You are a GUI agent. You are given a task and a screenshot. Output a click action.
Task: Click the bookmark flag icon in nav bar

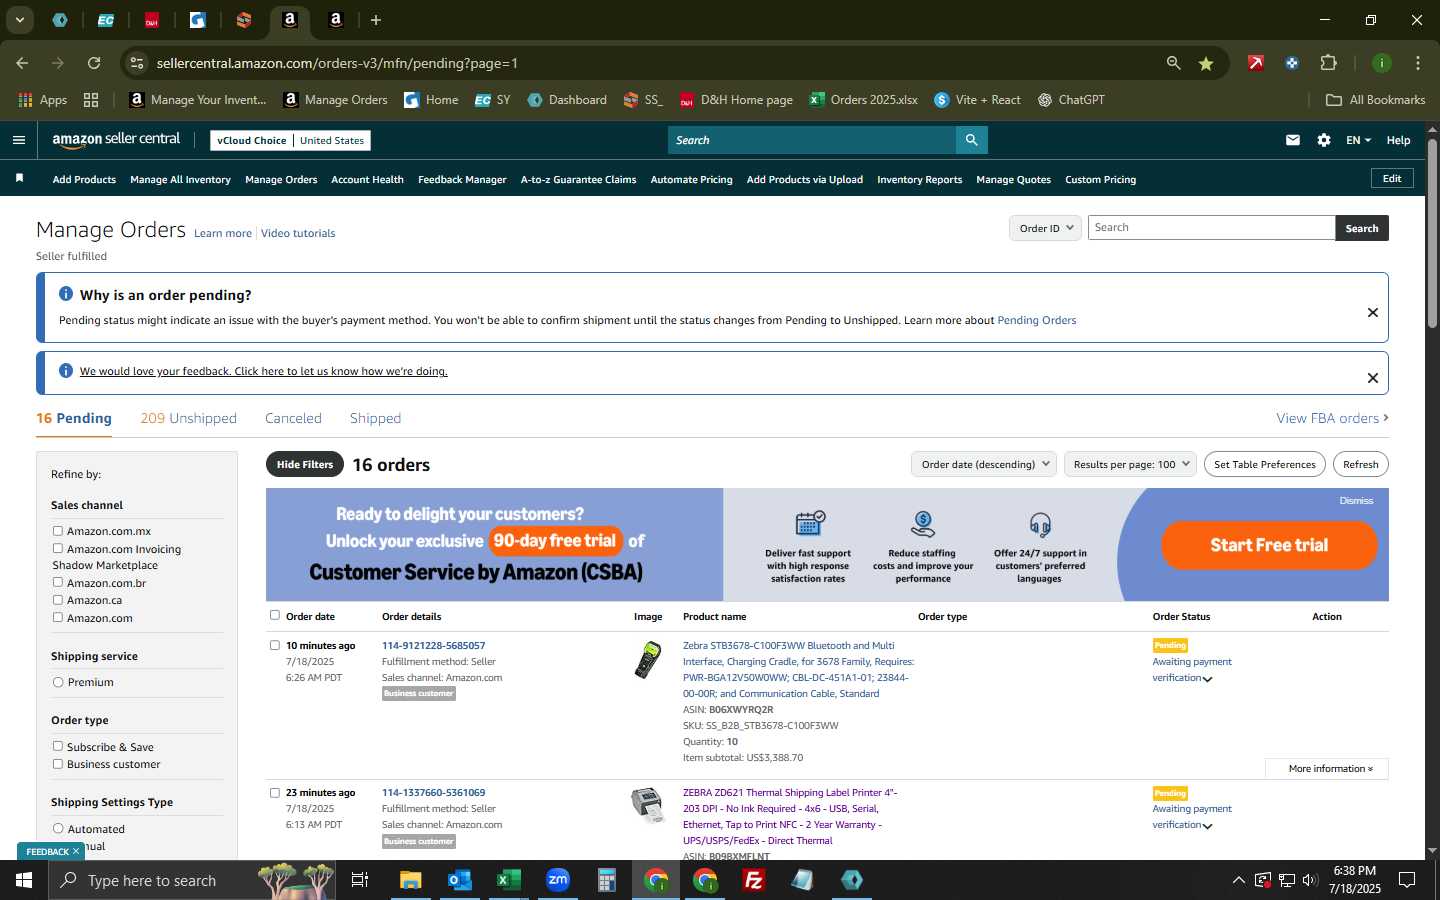19,178
